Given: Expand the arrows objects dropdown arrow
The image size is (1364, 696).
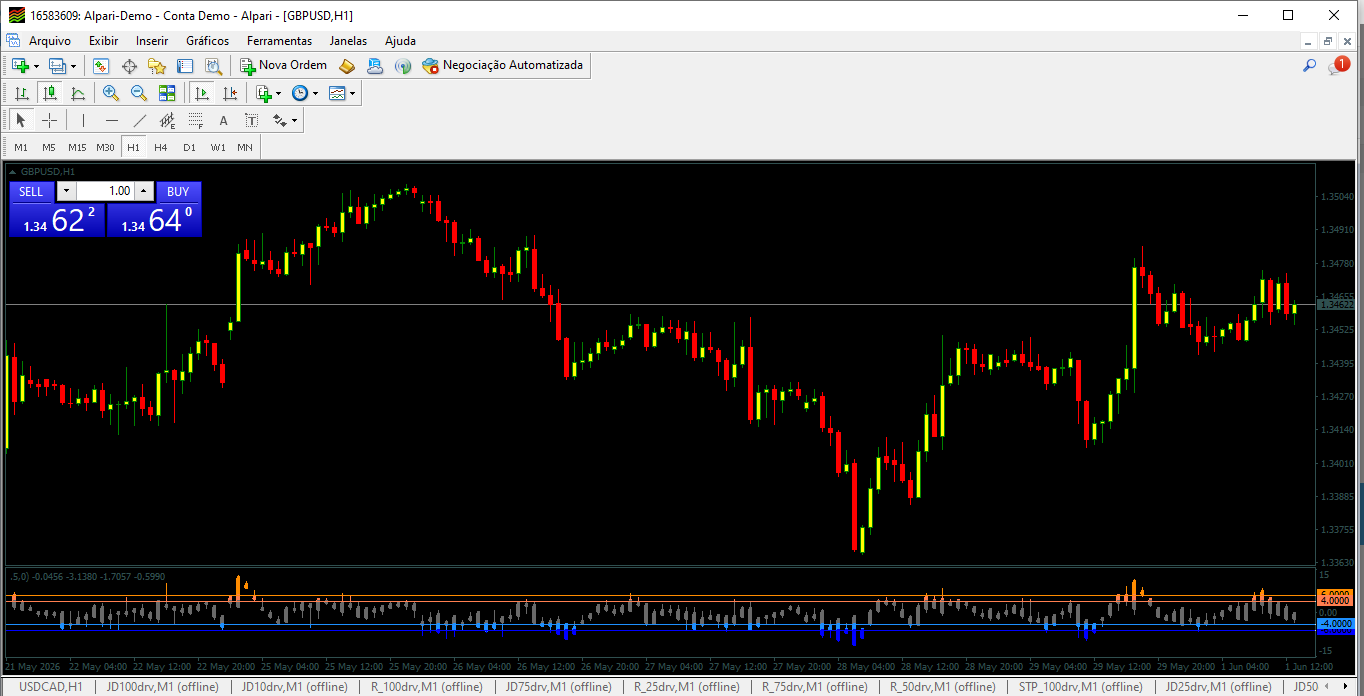Looking at the screenshot, I should [294, 120].
